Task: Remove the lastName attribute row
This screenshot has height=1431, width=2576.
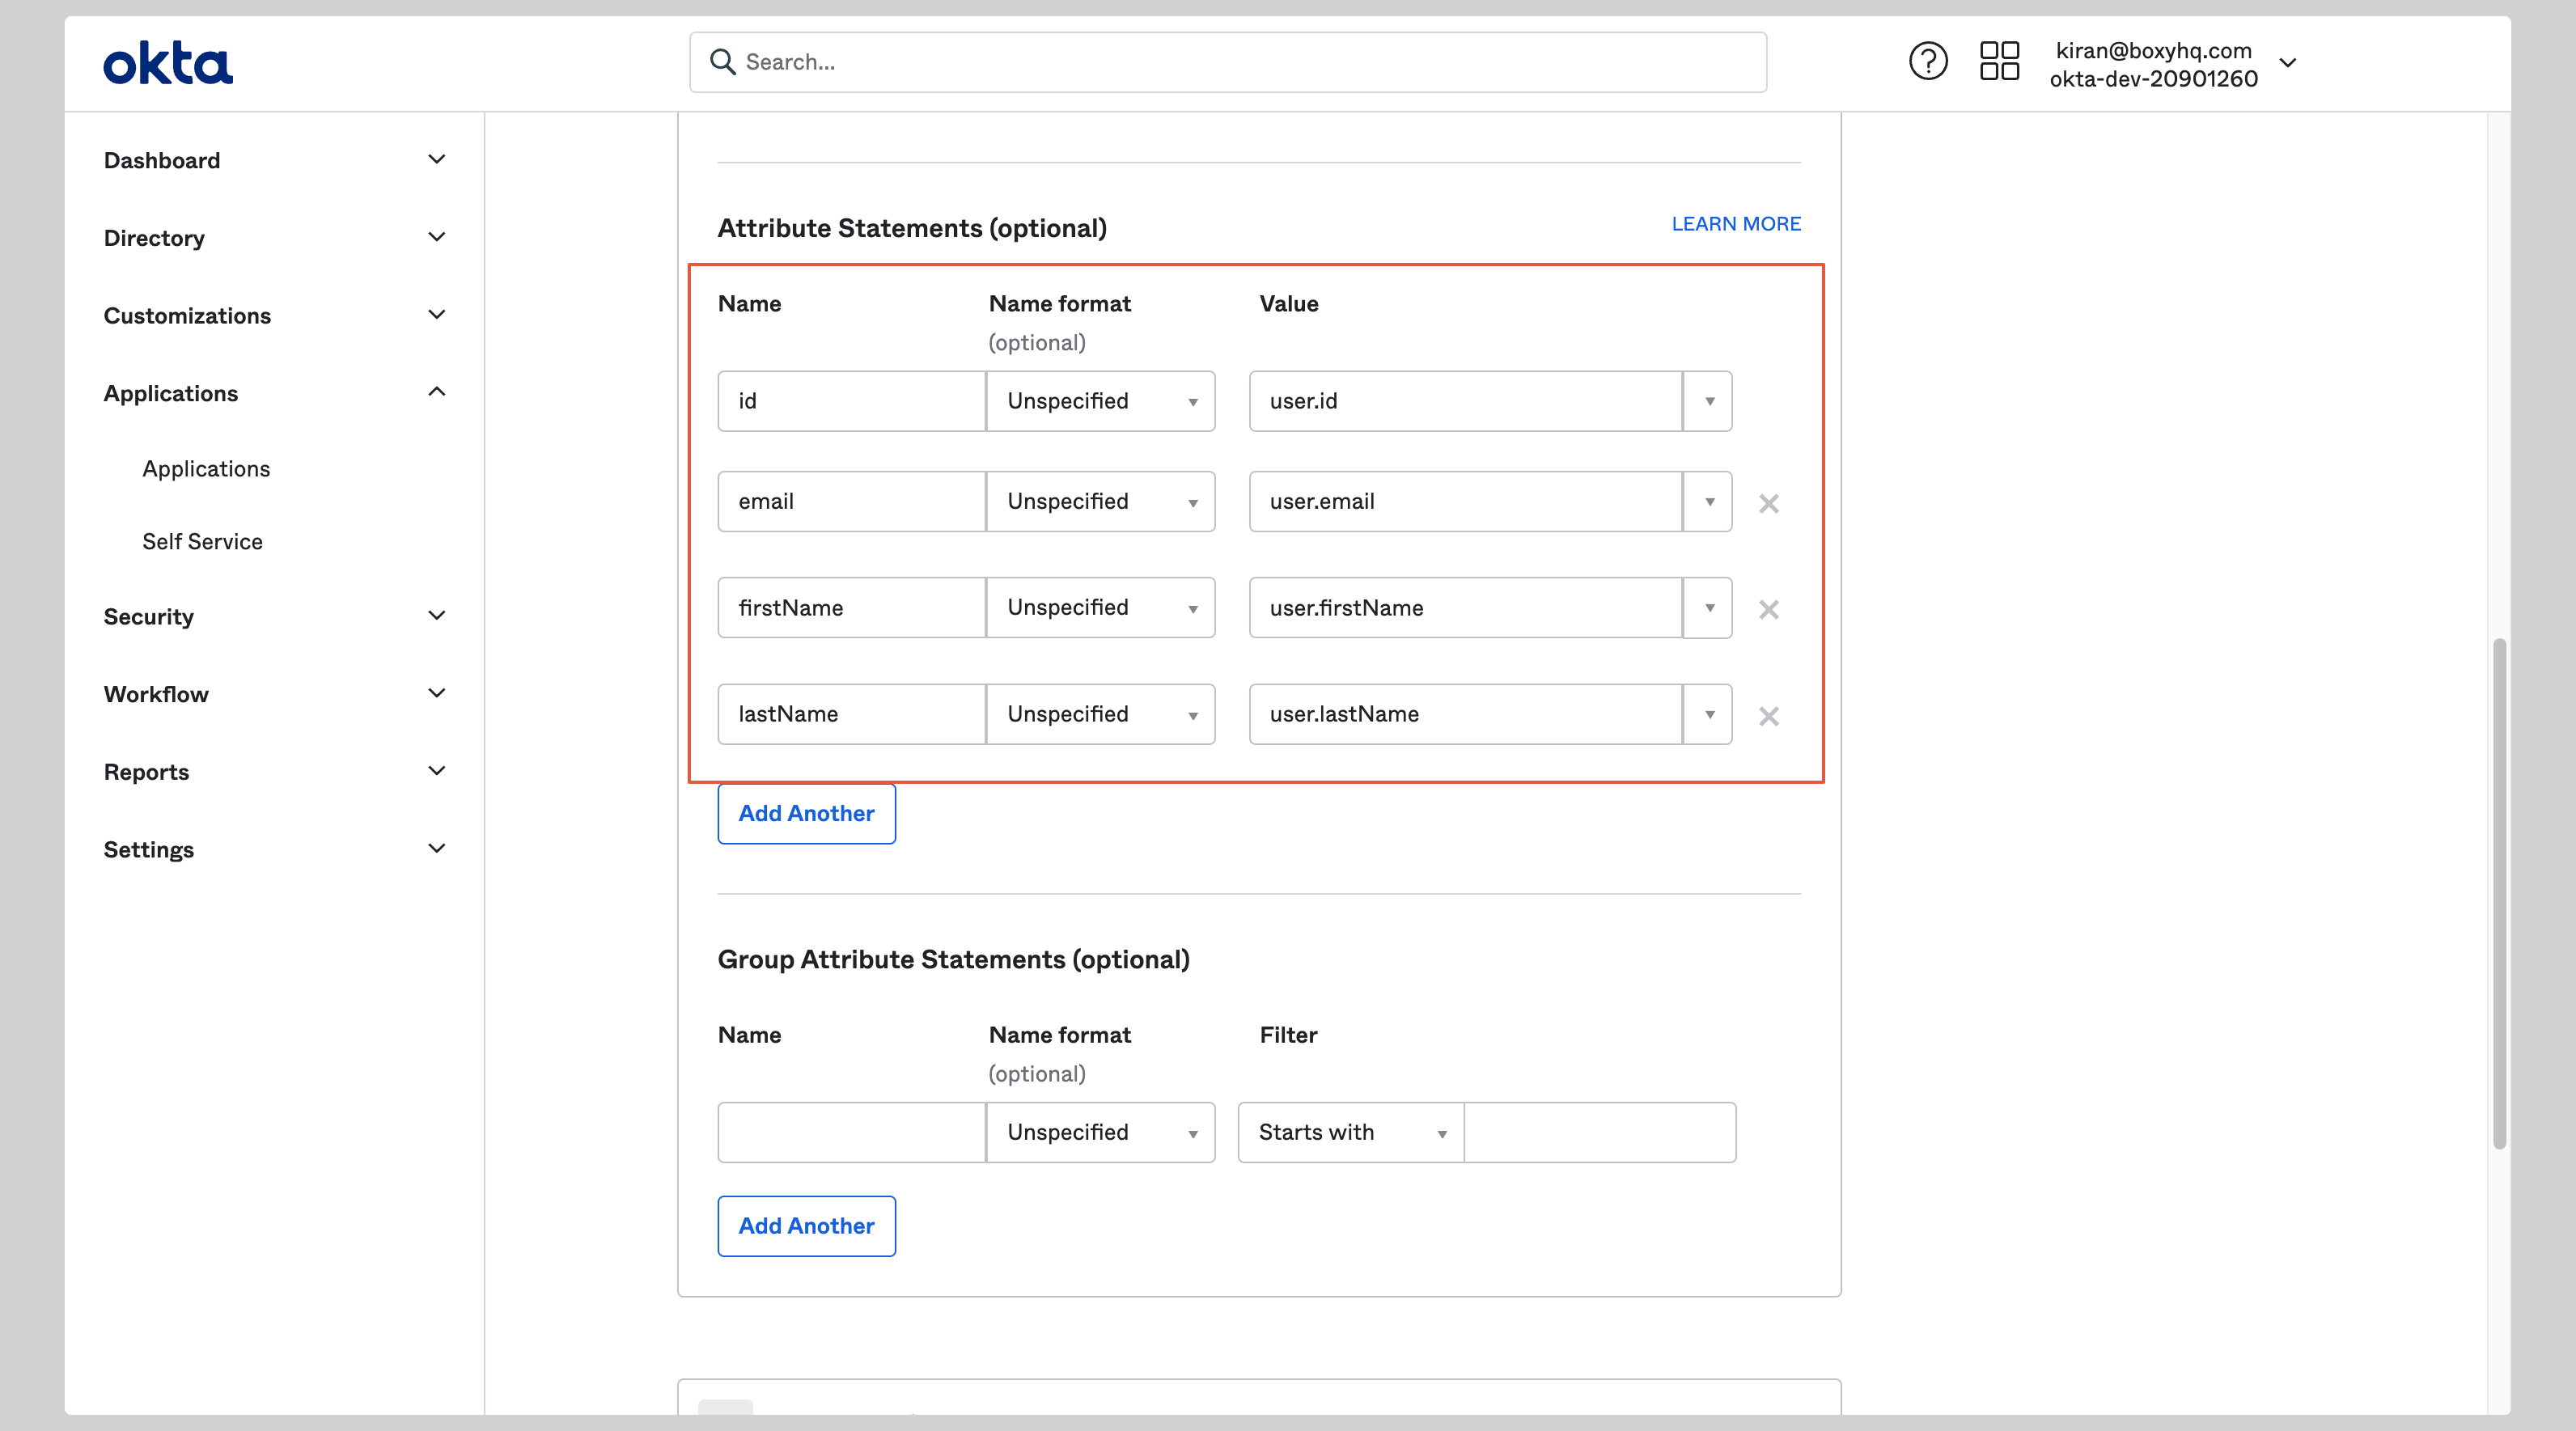Action: coord(1768,716)
